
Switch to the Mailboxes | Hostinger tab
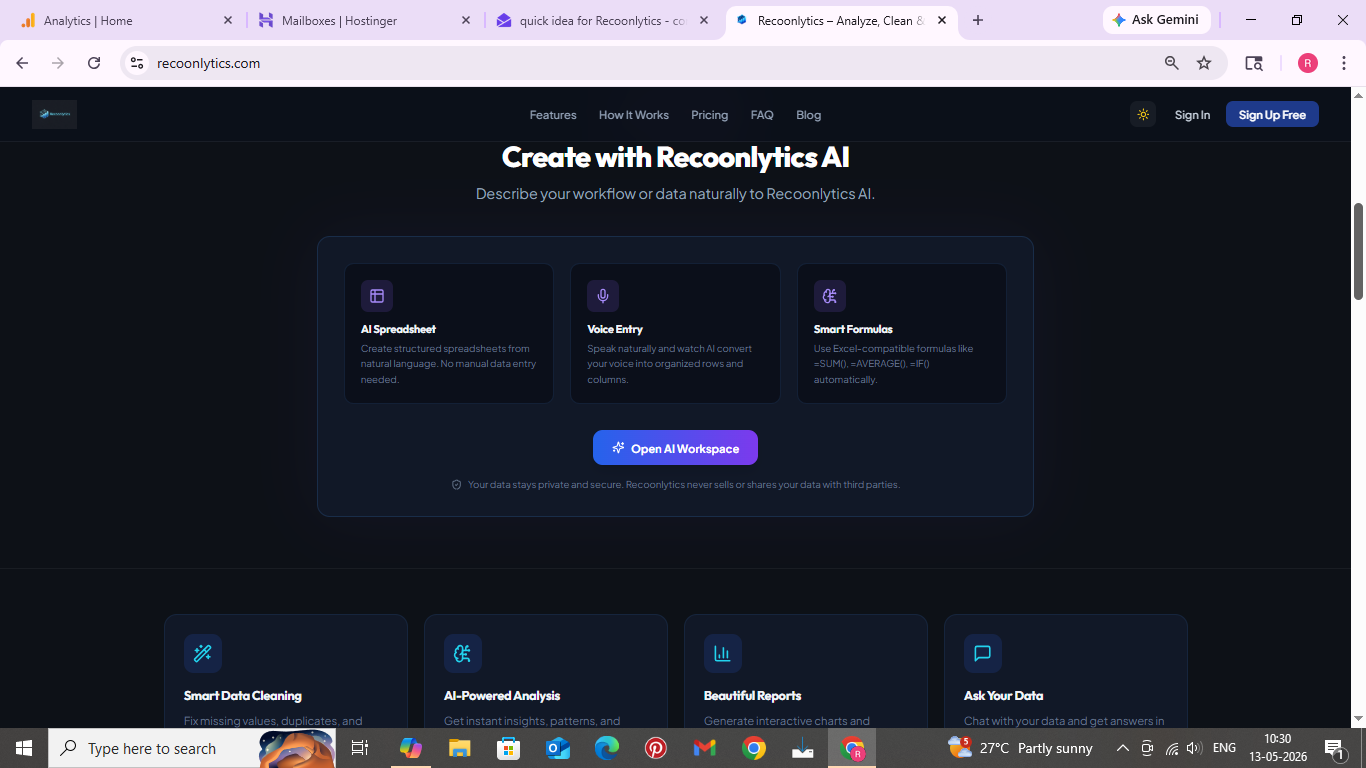coord(363,20)
